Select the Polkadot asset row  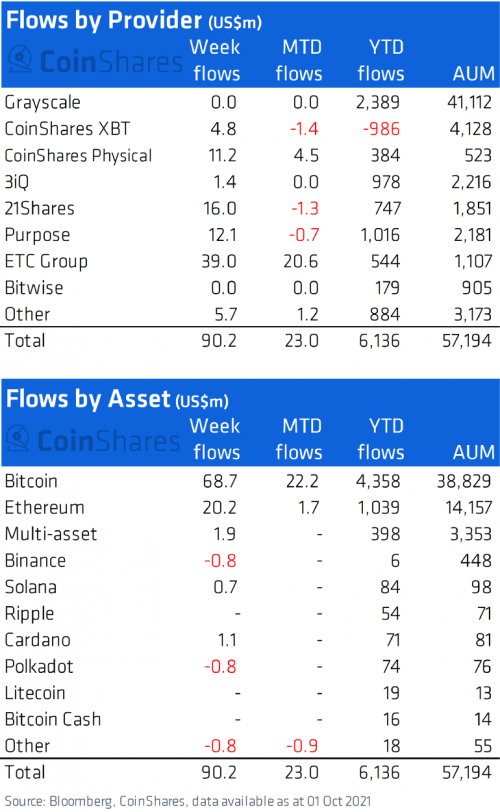tap(250, 666)
